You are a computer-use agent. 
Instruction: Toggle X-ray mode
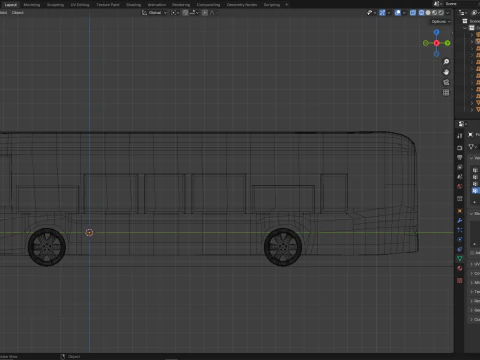point(413,13)
